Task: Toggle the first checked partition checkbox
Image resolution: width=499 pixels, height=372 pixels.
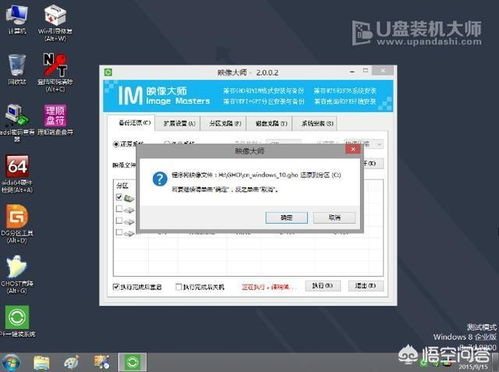Action: click(x=119, y=197)
